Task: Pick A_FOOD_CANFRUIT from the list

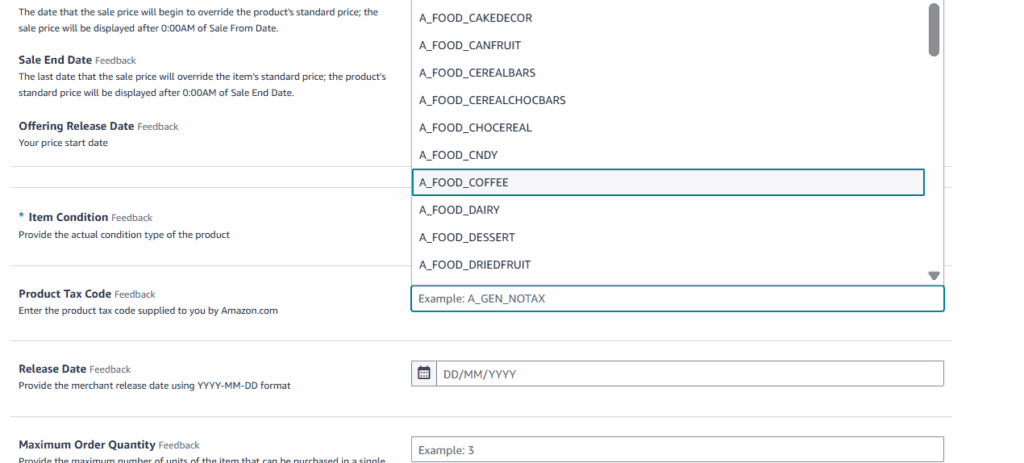Action: coord(470,45)
